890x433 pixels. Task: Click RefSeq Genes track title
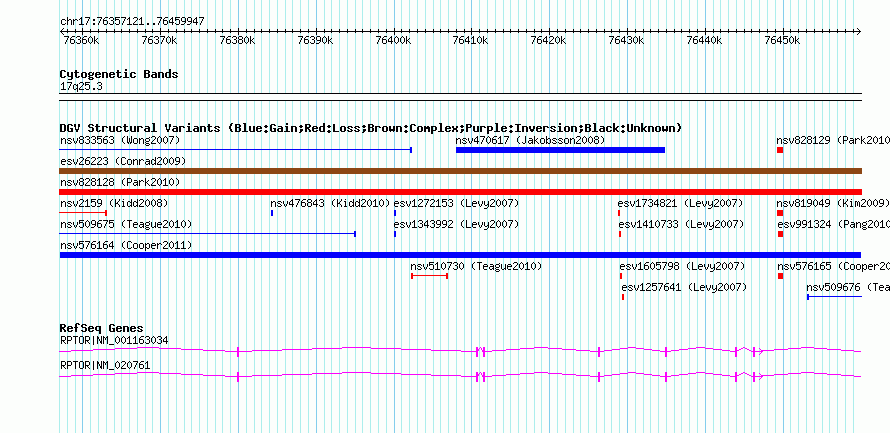[102, 328]
